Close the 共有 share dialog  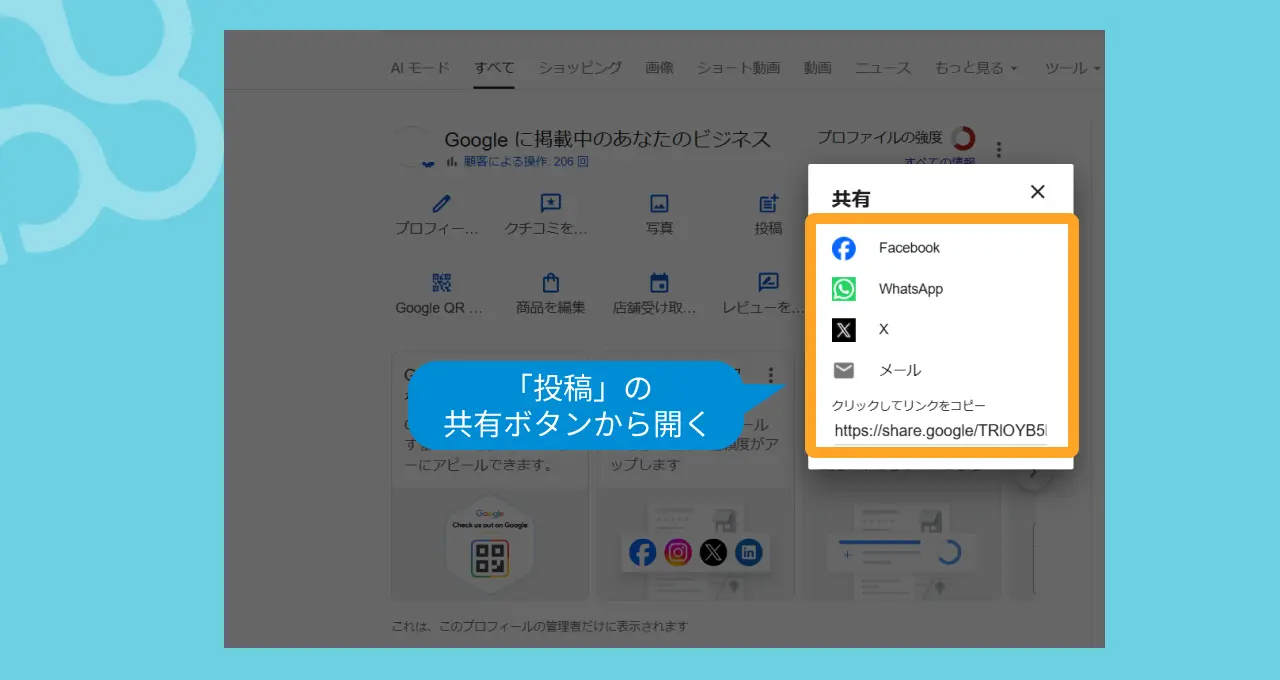click(x=1038, y=192)
